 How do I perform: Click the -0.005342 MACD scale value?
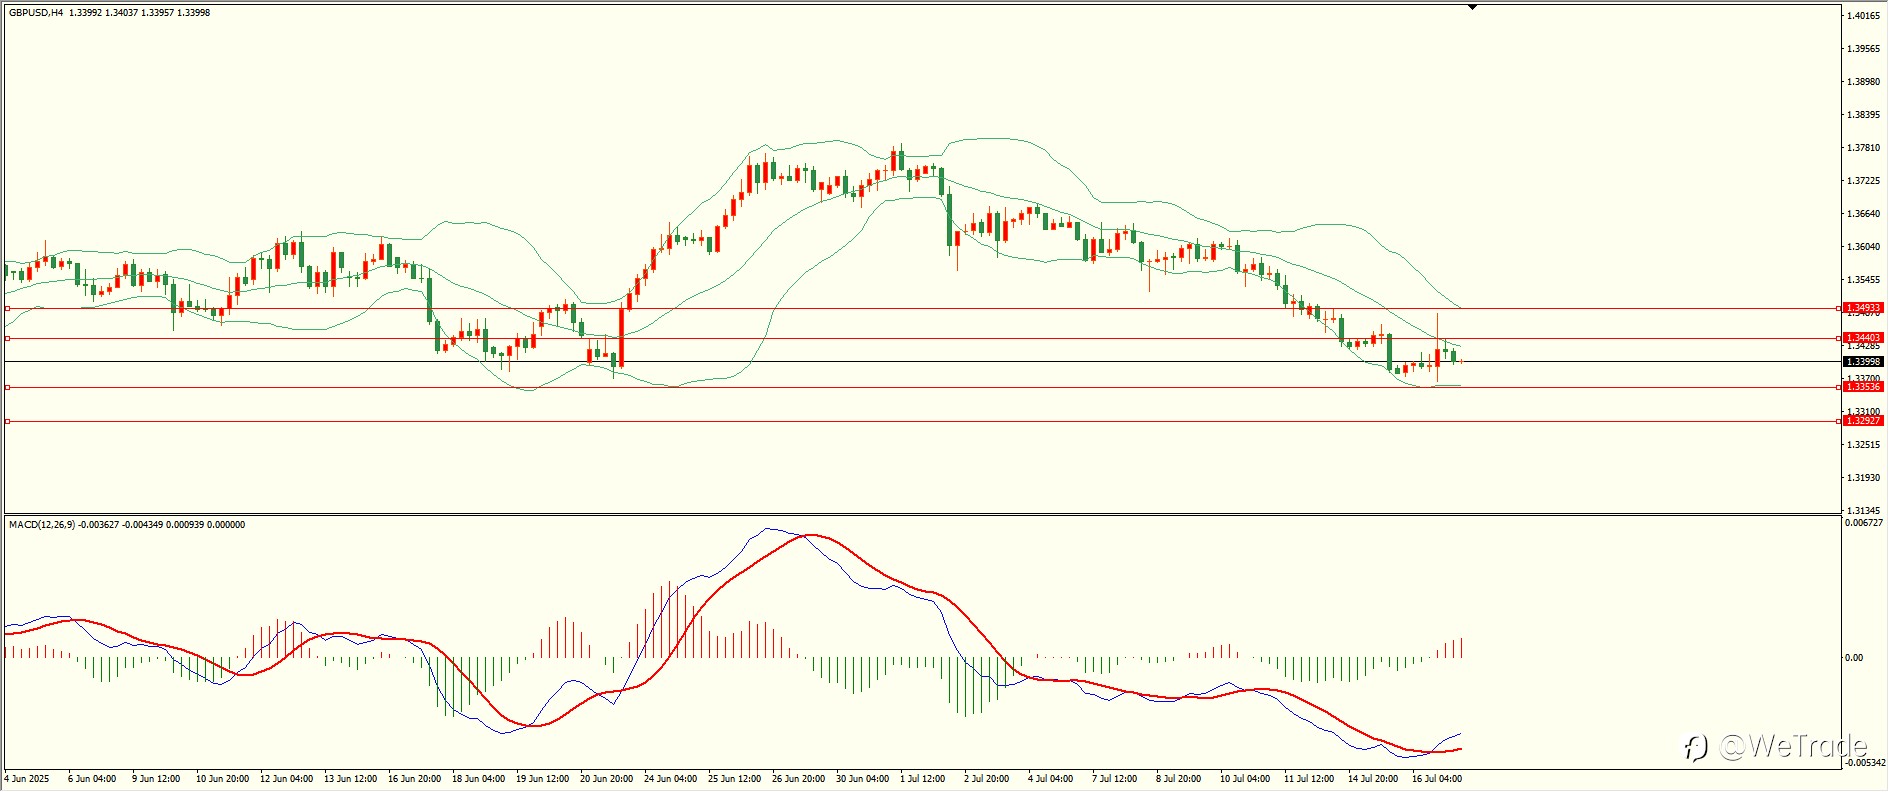click(x=1864, y=763)
